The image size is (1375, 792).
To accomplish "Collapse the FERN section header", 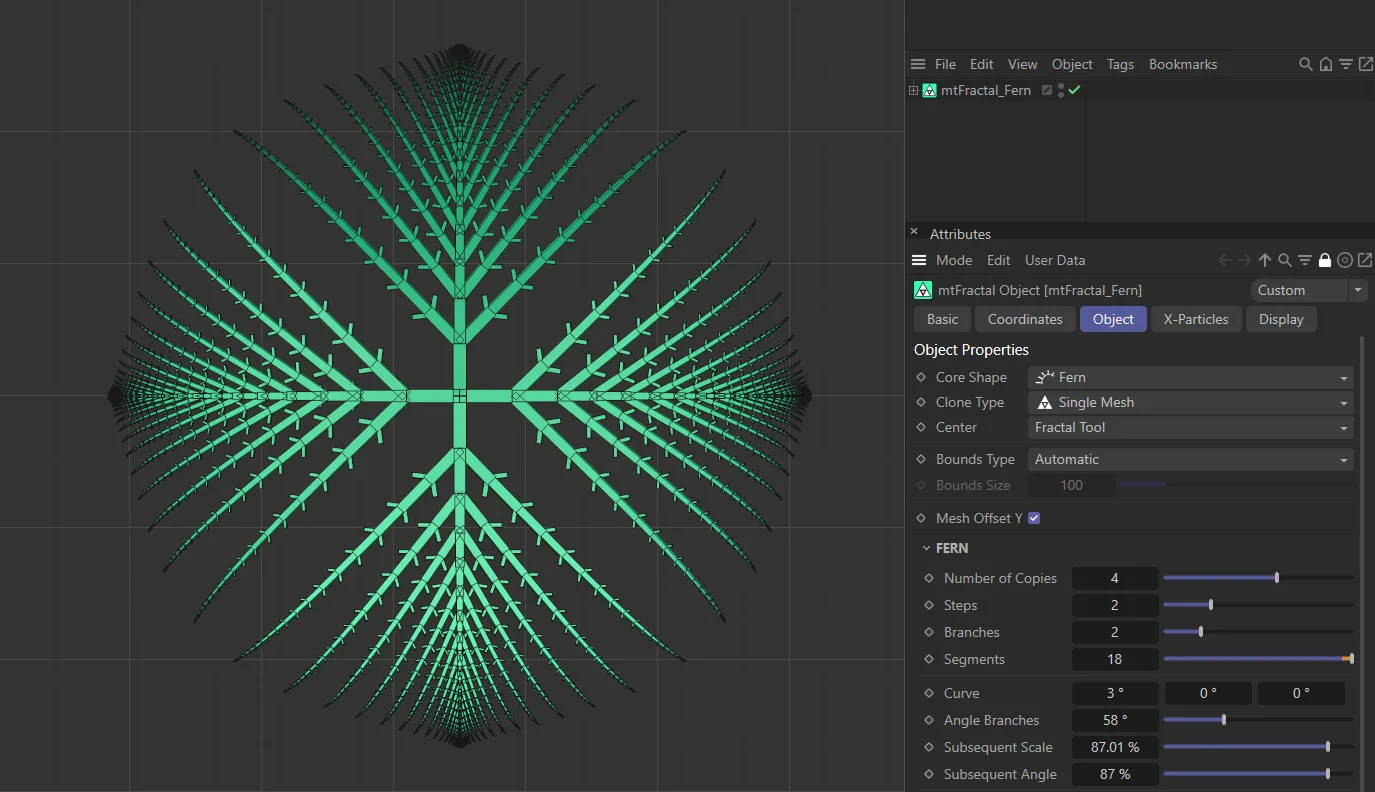I will tap(926, 548).
